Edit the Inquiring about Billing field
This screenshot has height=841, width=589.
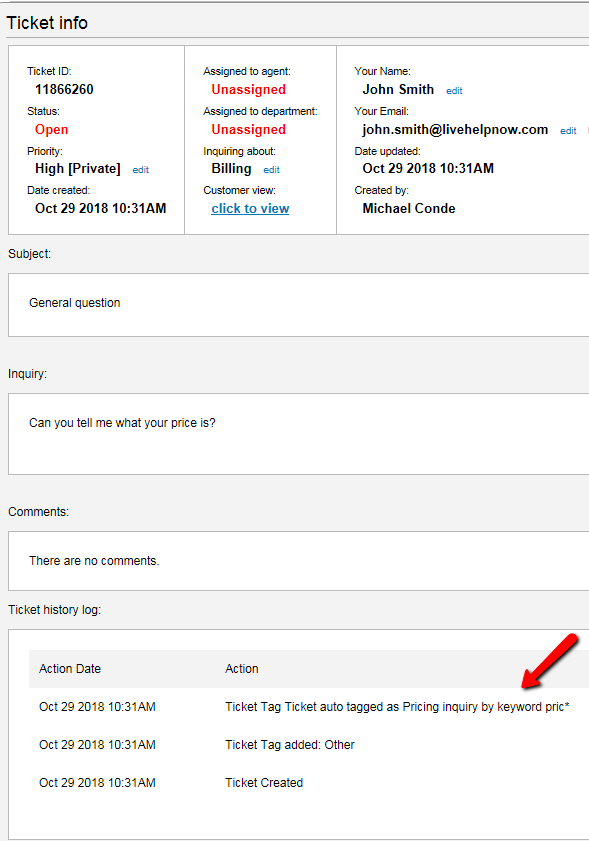(x=271, y=170)
